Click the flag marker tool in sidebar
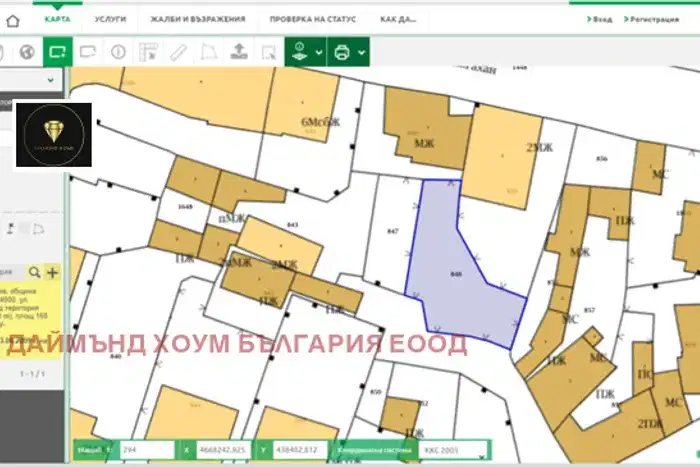 [x=10, y=229]
